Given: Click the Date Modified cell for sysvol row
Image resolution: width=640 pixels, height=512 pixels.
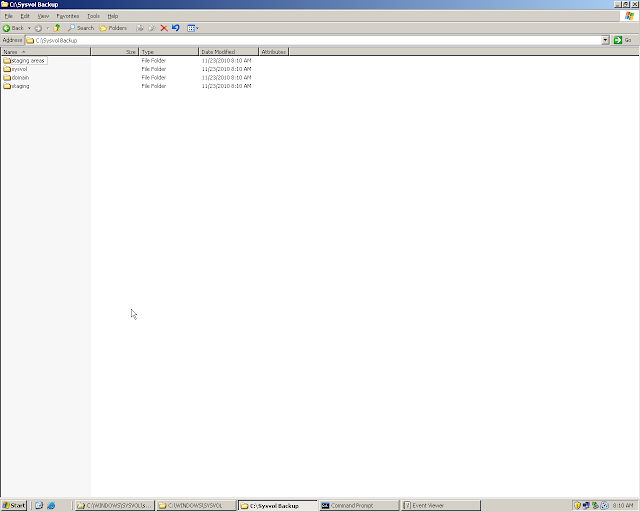Looking at the screenshot, I should click(227, 69).
